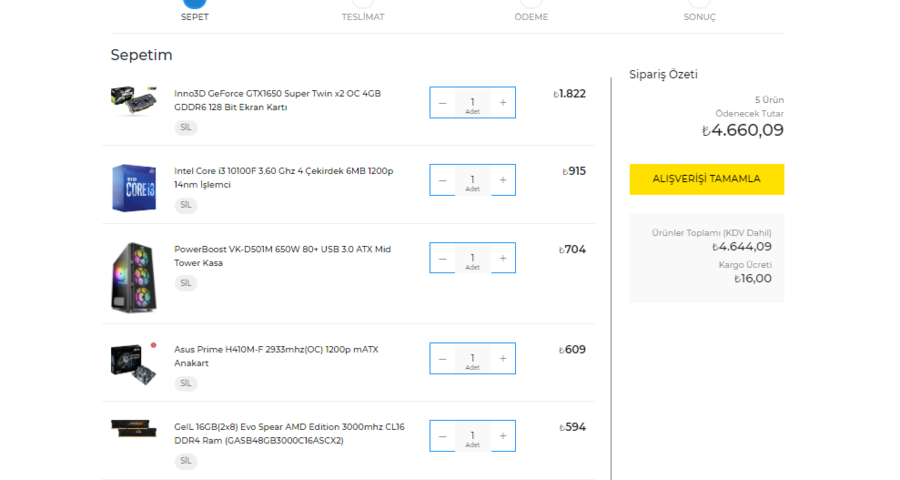Open PowerBoost RGB tower case thumbnail
Image resolution: width=900 pixels, height=480 pixels.
[x=134, y=278]
